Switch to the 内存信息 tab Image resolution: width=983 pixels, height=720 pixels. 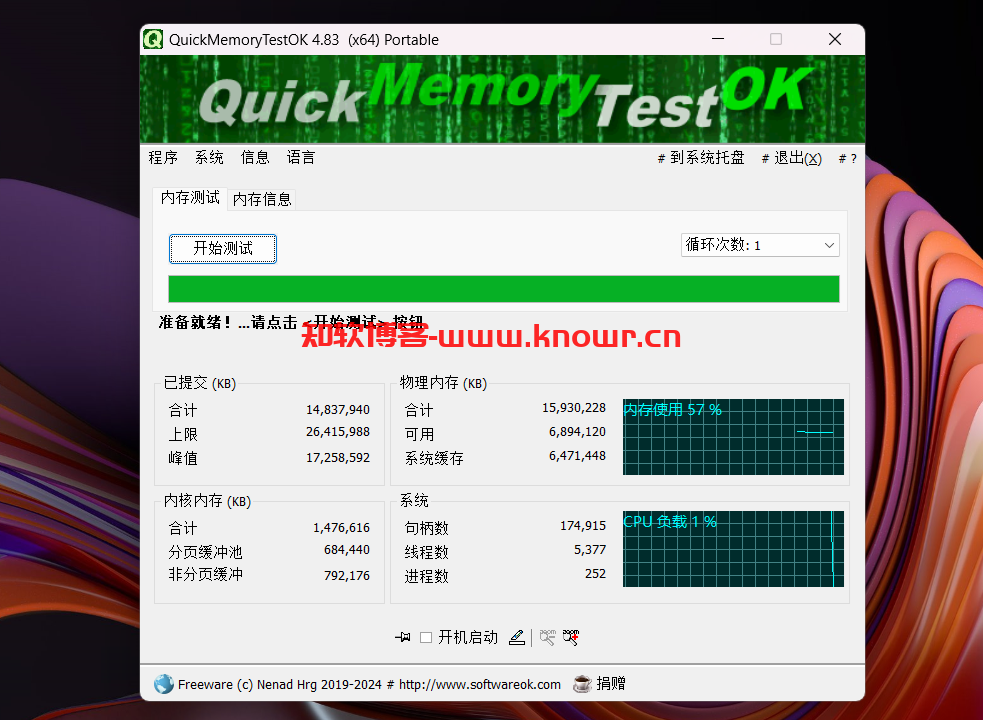[262, 199]
